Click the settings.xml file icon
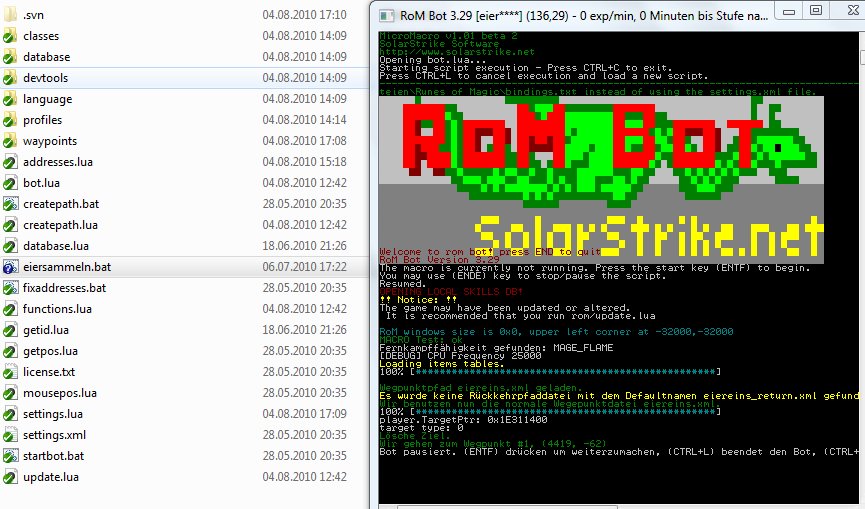This screenshot has height=509, width=865. pos(10,435)
